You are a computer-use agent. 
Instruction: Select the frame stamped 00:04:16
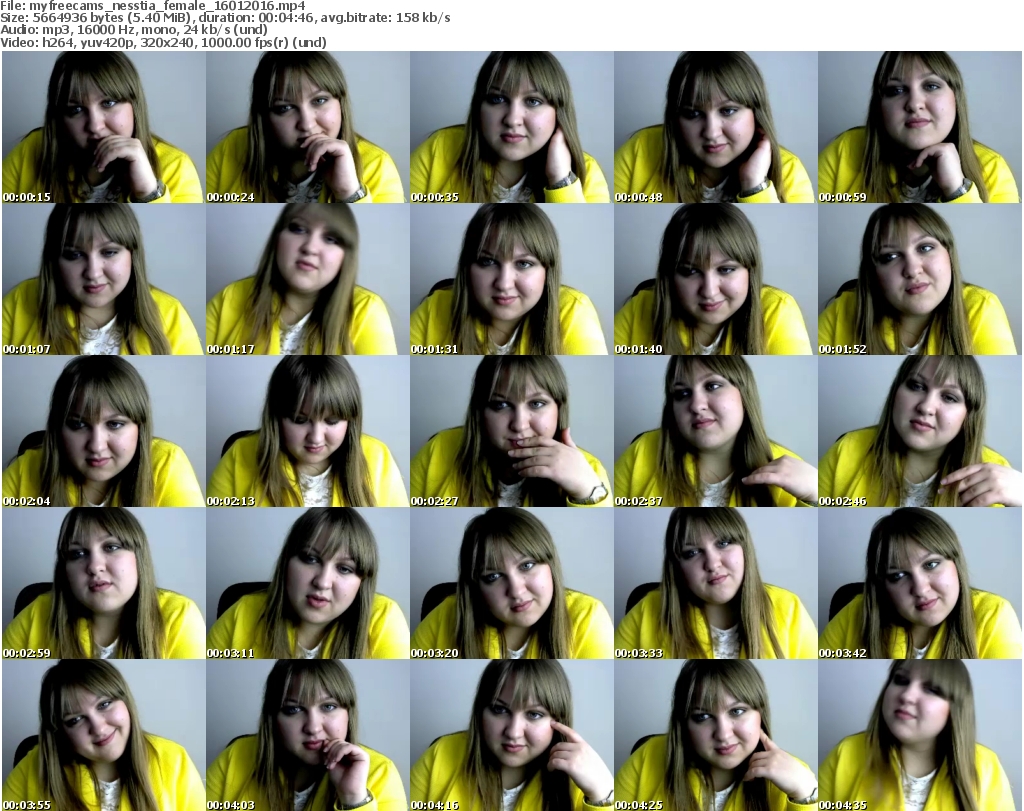click(x=511, y=735)
